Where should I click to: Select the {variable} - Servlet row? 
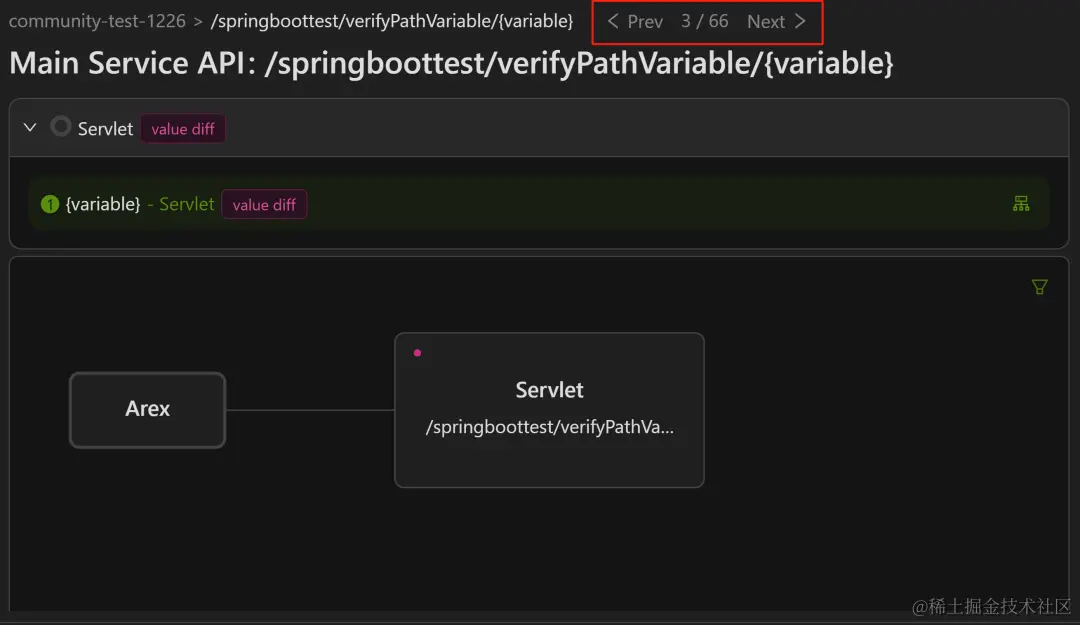[x=539, y=204]
